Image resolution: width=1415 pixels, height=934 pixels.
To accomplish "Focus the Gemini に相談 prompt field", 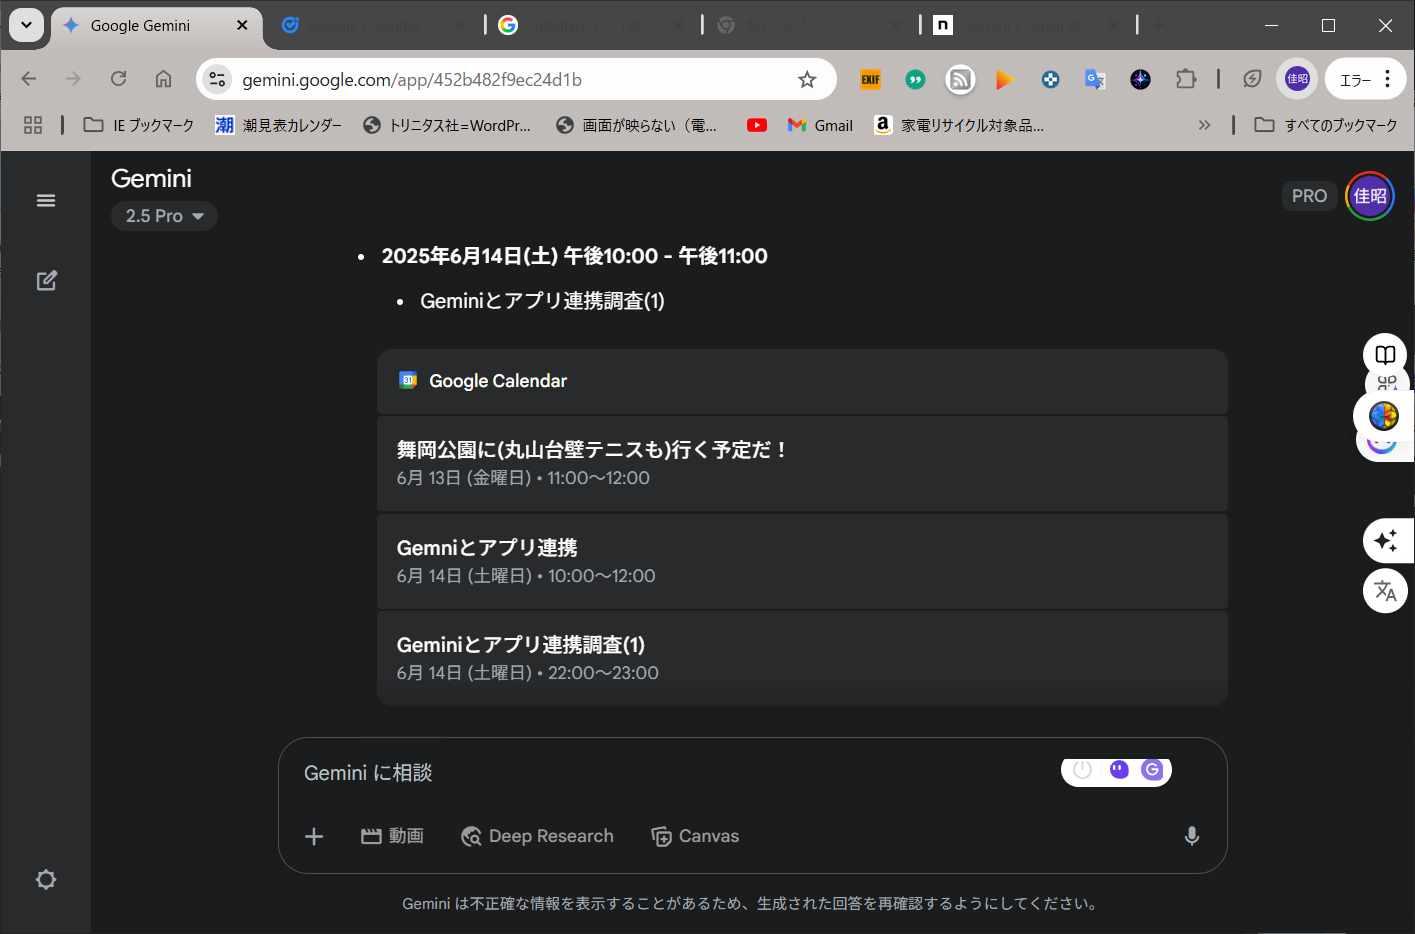I will (670, 773).
